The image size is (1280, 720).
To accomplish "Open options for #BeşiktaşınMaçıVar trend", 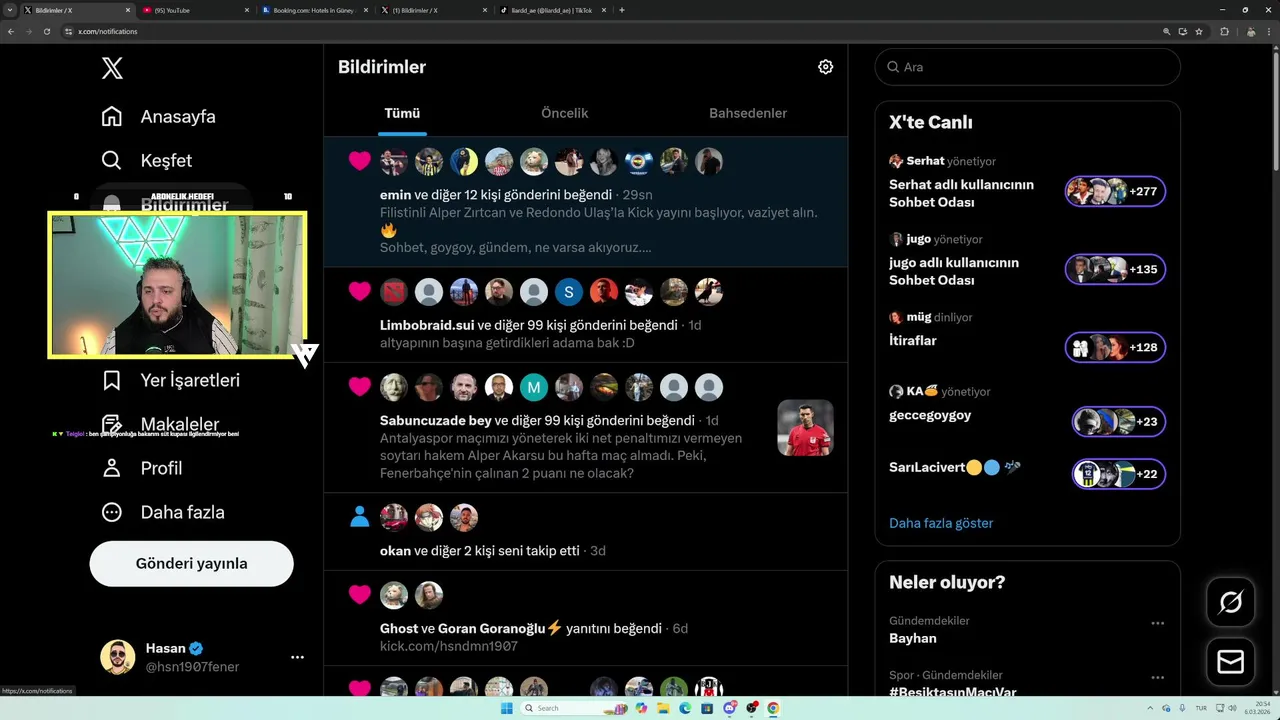I will coord(1157,677).
